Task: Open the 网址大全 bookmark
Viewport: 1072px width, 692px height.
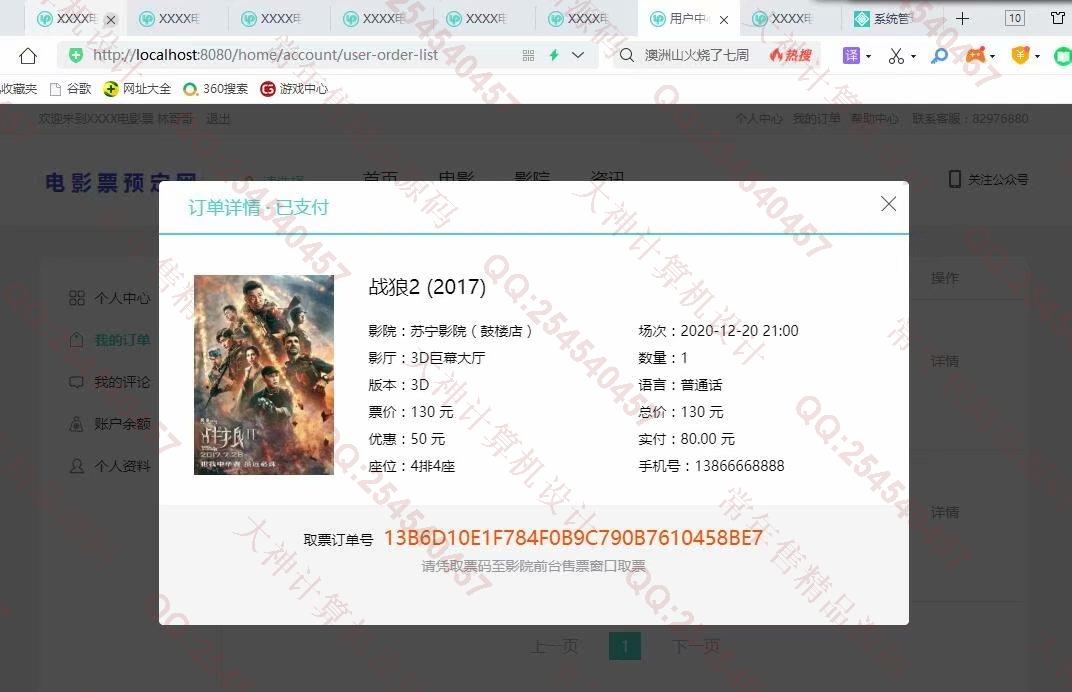Action: point(138,89)
